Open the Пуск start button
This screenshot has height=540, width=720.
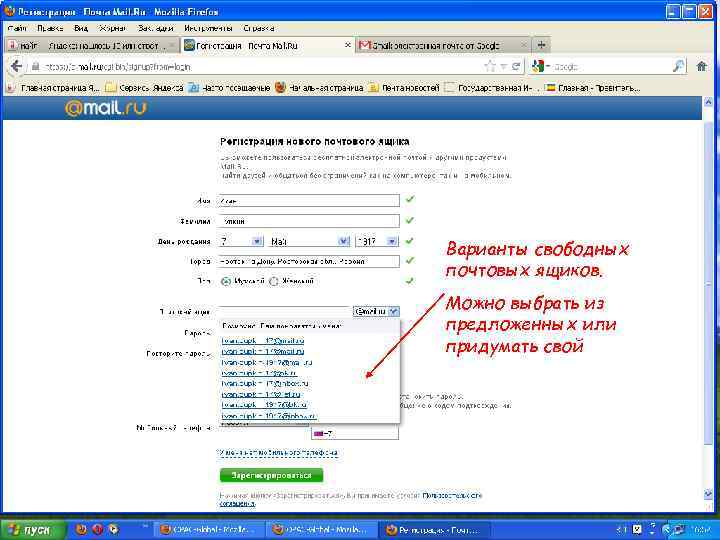click(32, 530)
